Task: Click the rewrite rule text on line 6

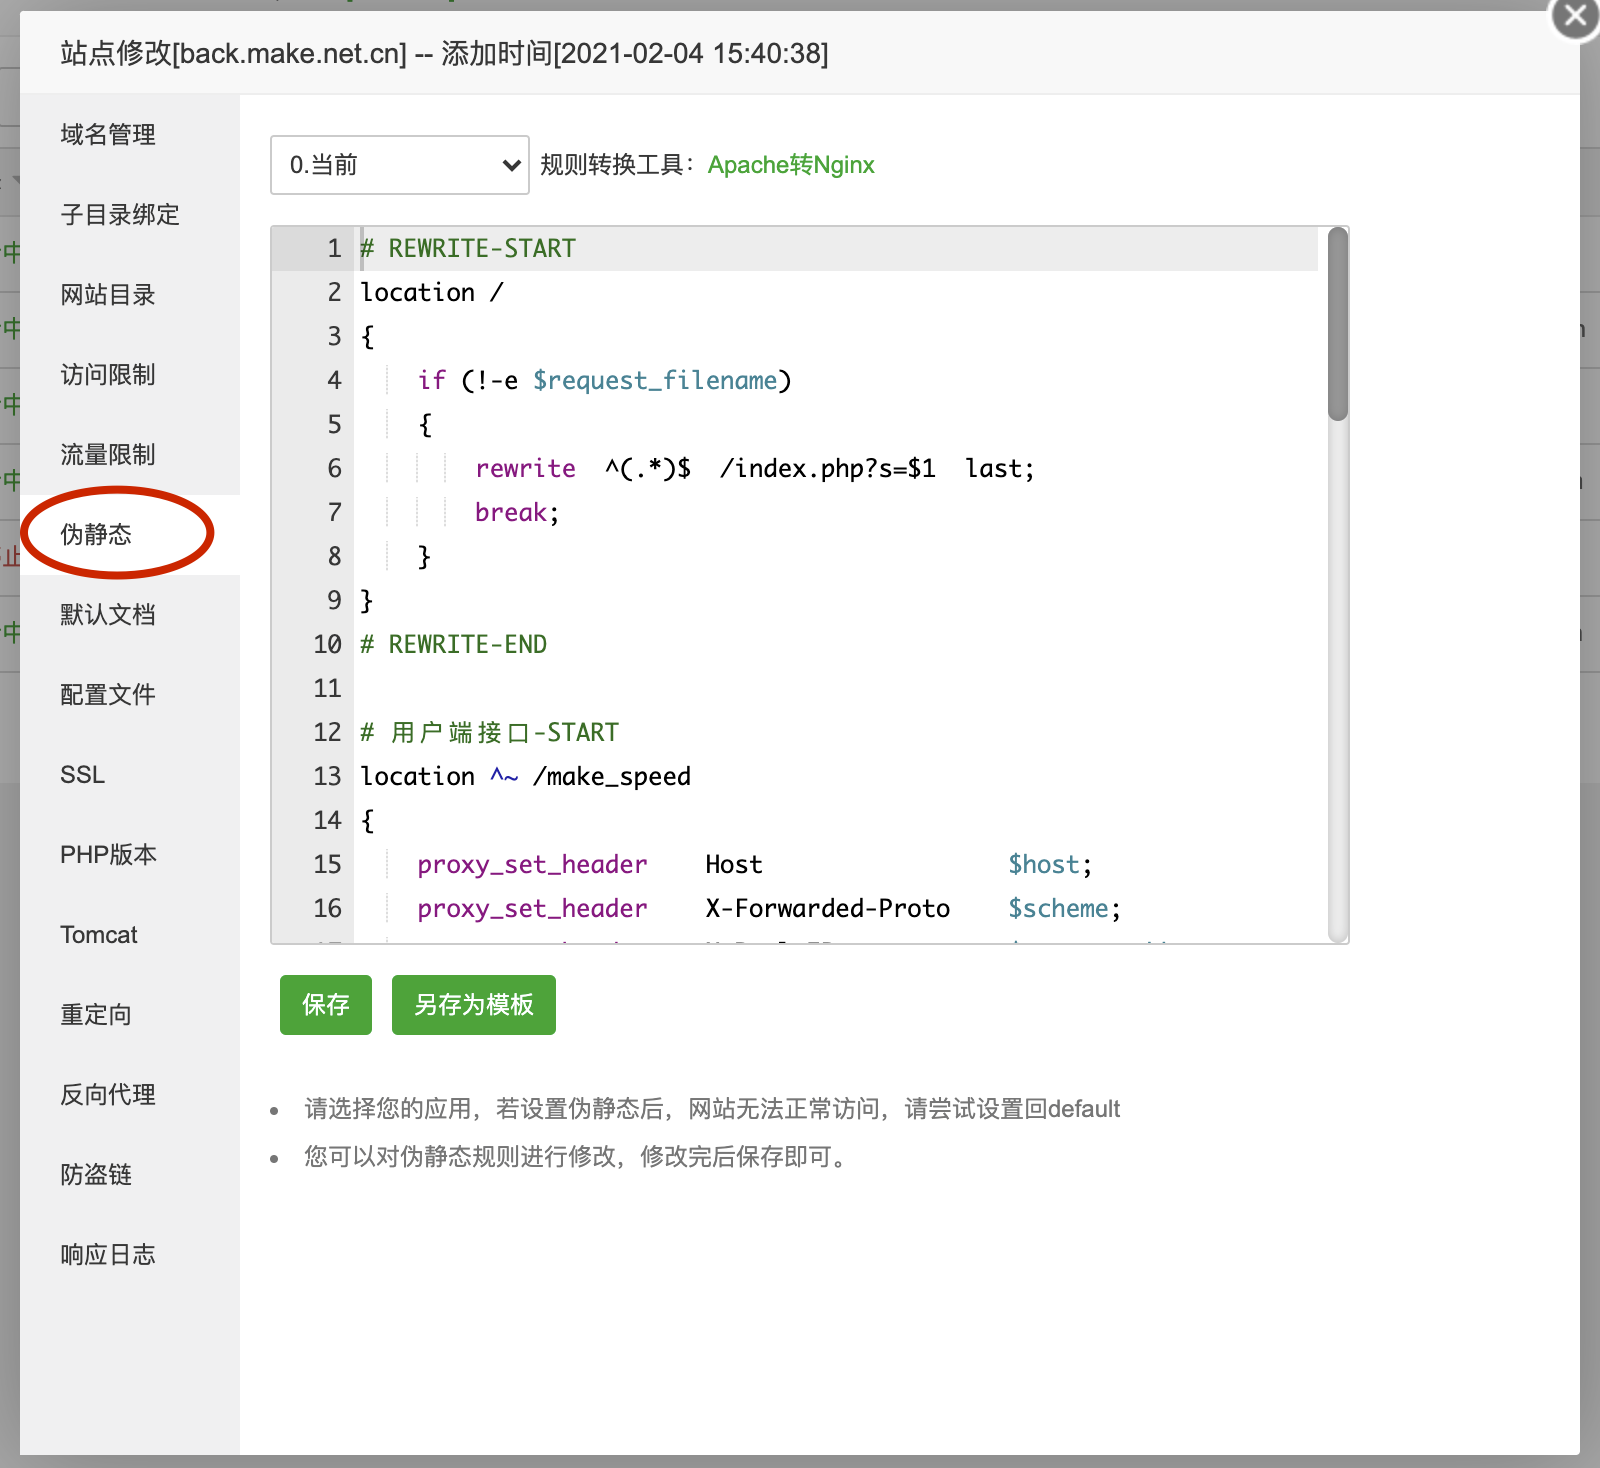Action: click(755, 469)
